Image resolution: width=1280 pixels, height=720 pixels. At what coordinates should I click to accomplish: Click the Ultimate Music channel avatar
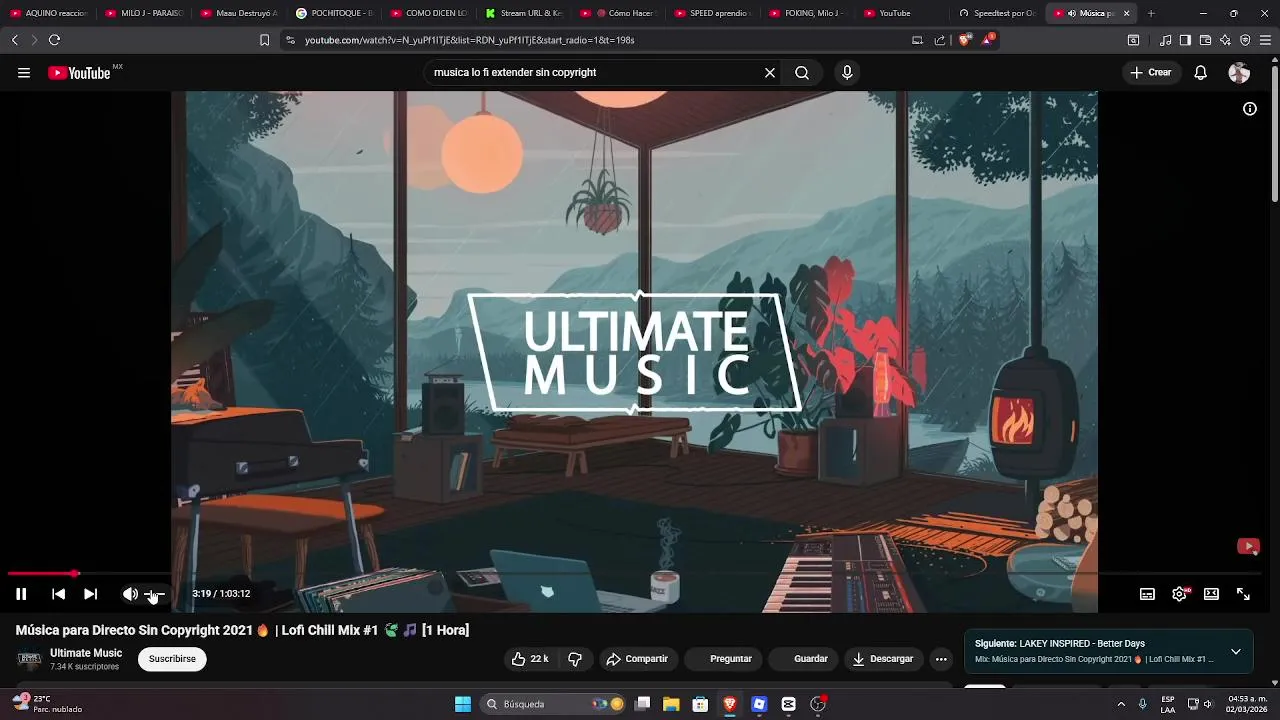[x=29, y=659]
